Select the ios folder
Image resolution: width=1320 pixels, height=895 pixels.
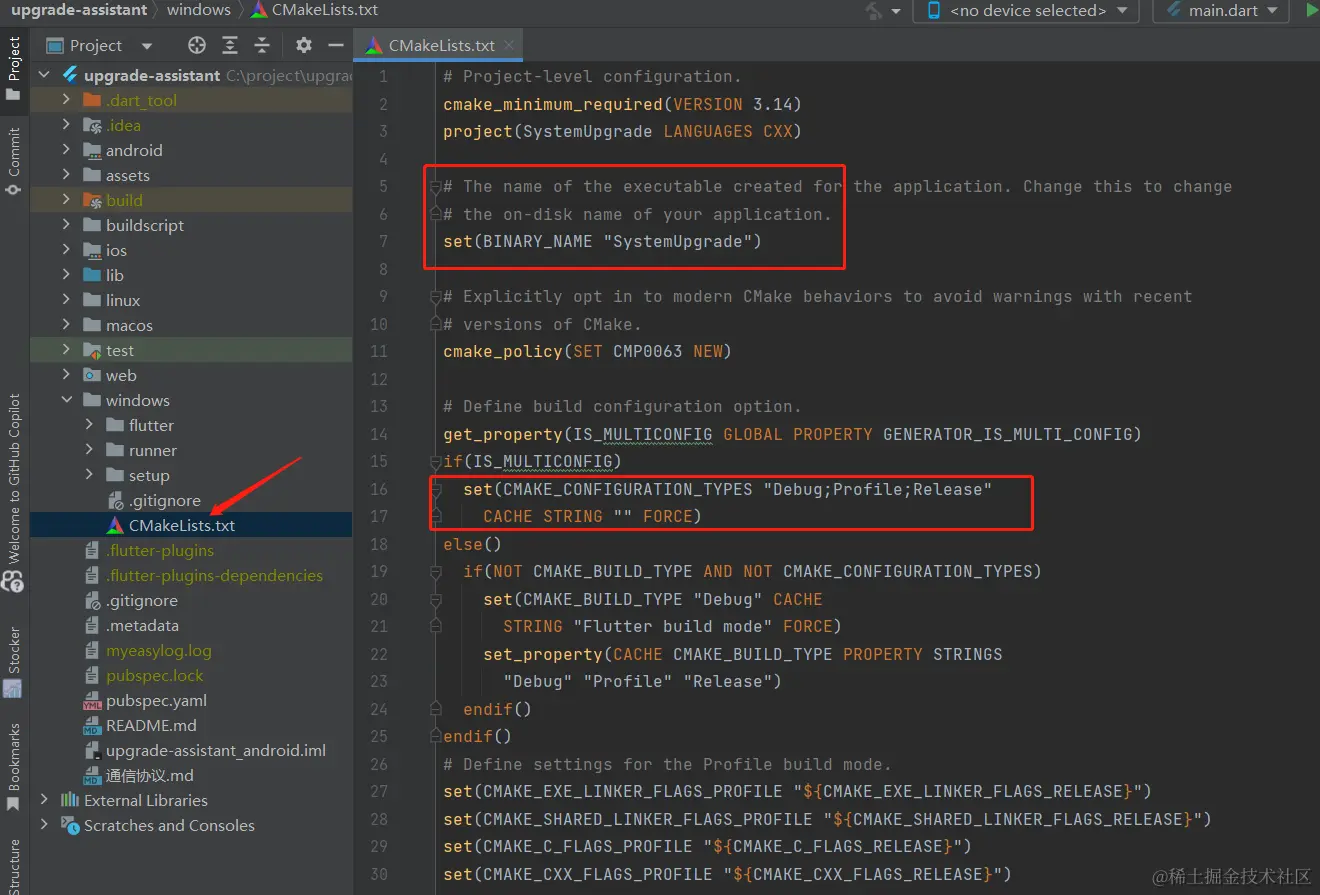[116, 250]
